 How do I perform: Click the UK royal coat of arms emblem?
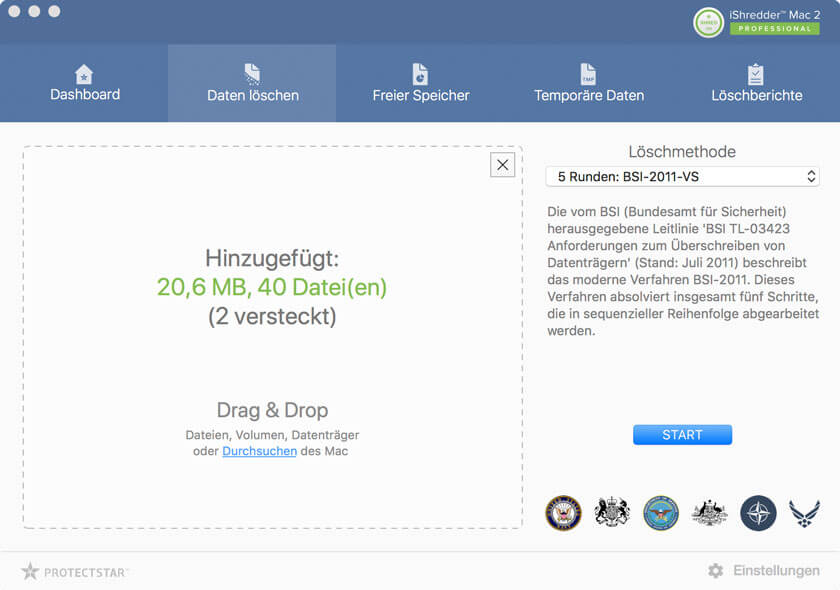point(612,512)
